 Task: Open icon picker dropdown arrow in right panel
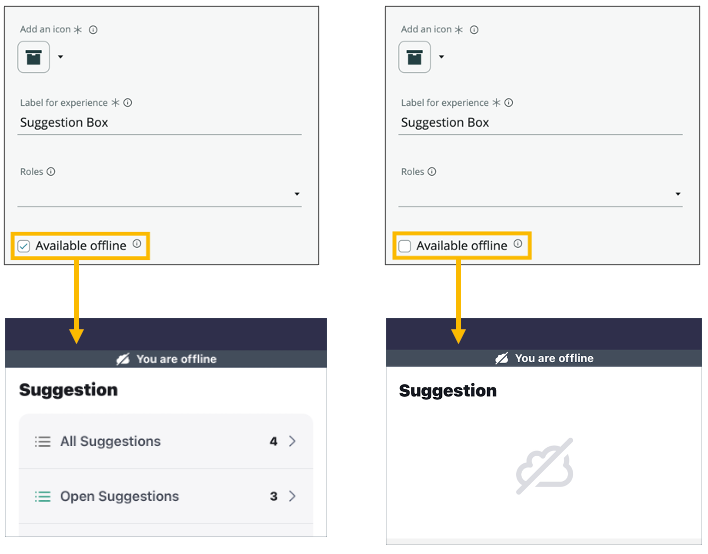click(x=441, y=57)
